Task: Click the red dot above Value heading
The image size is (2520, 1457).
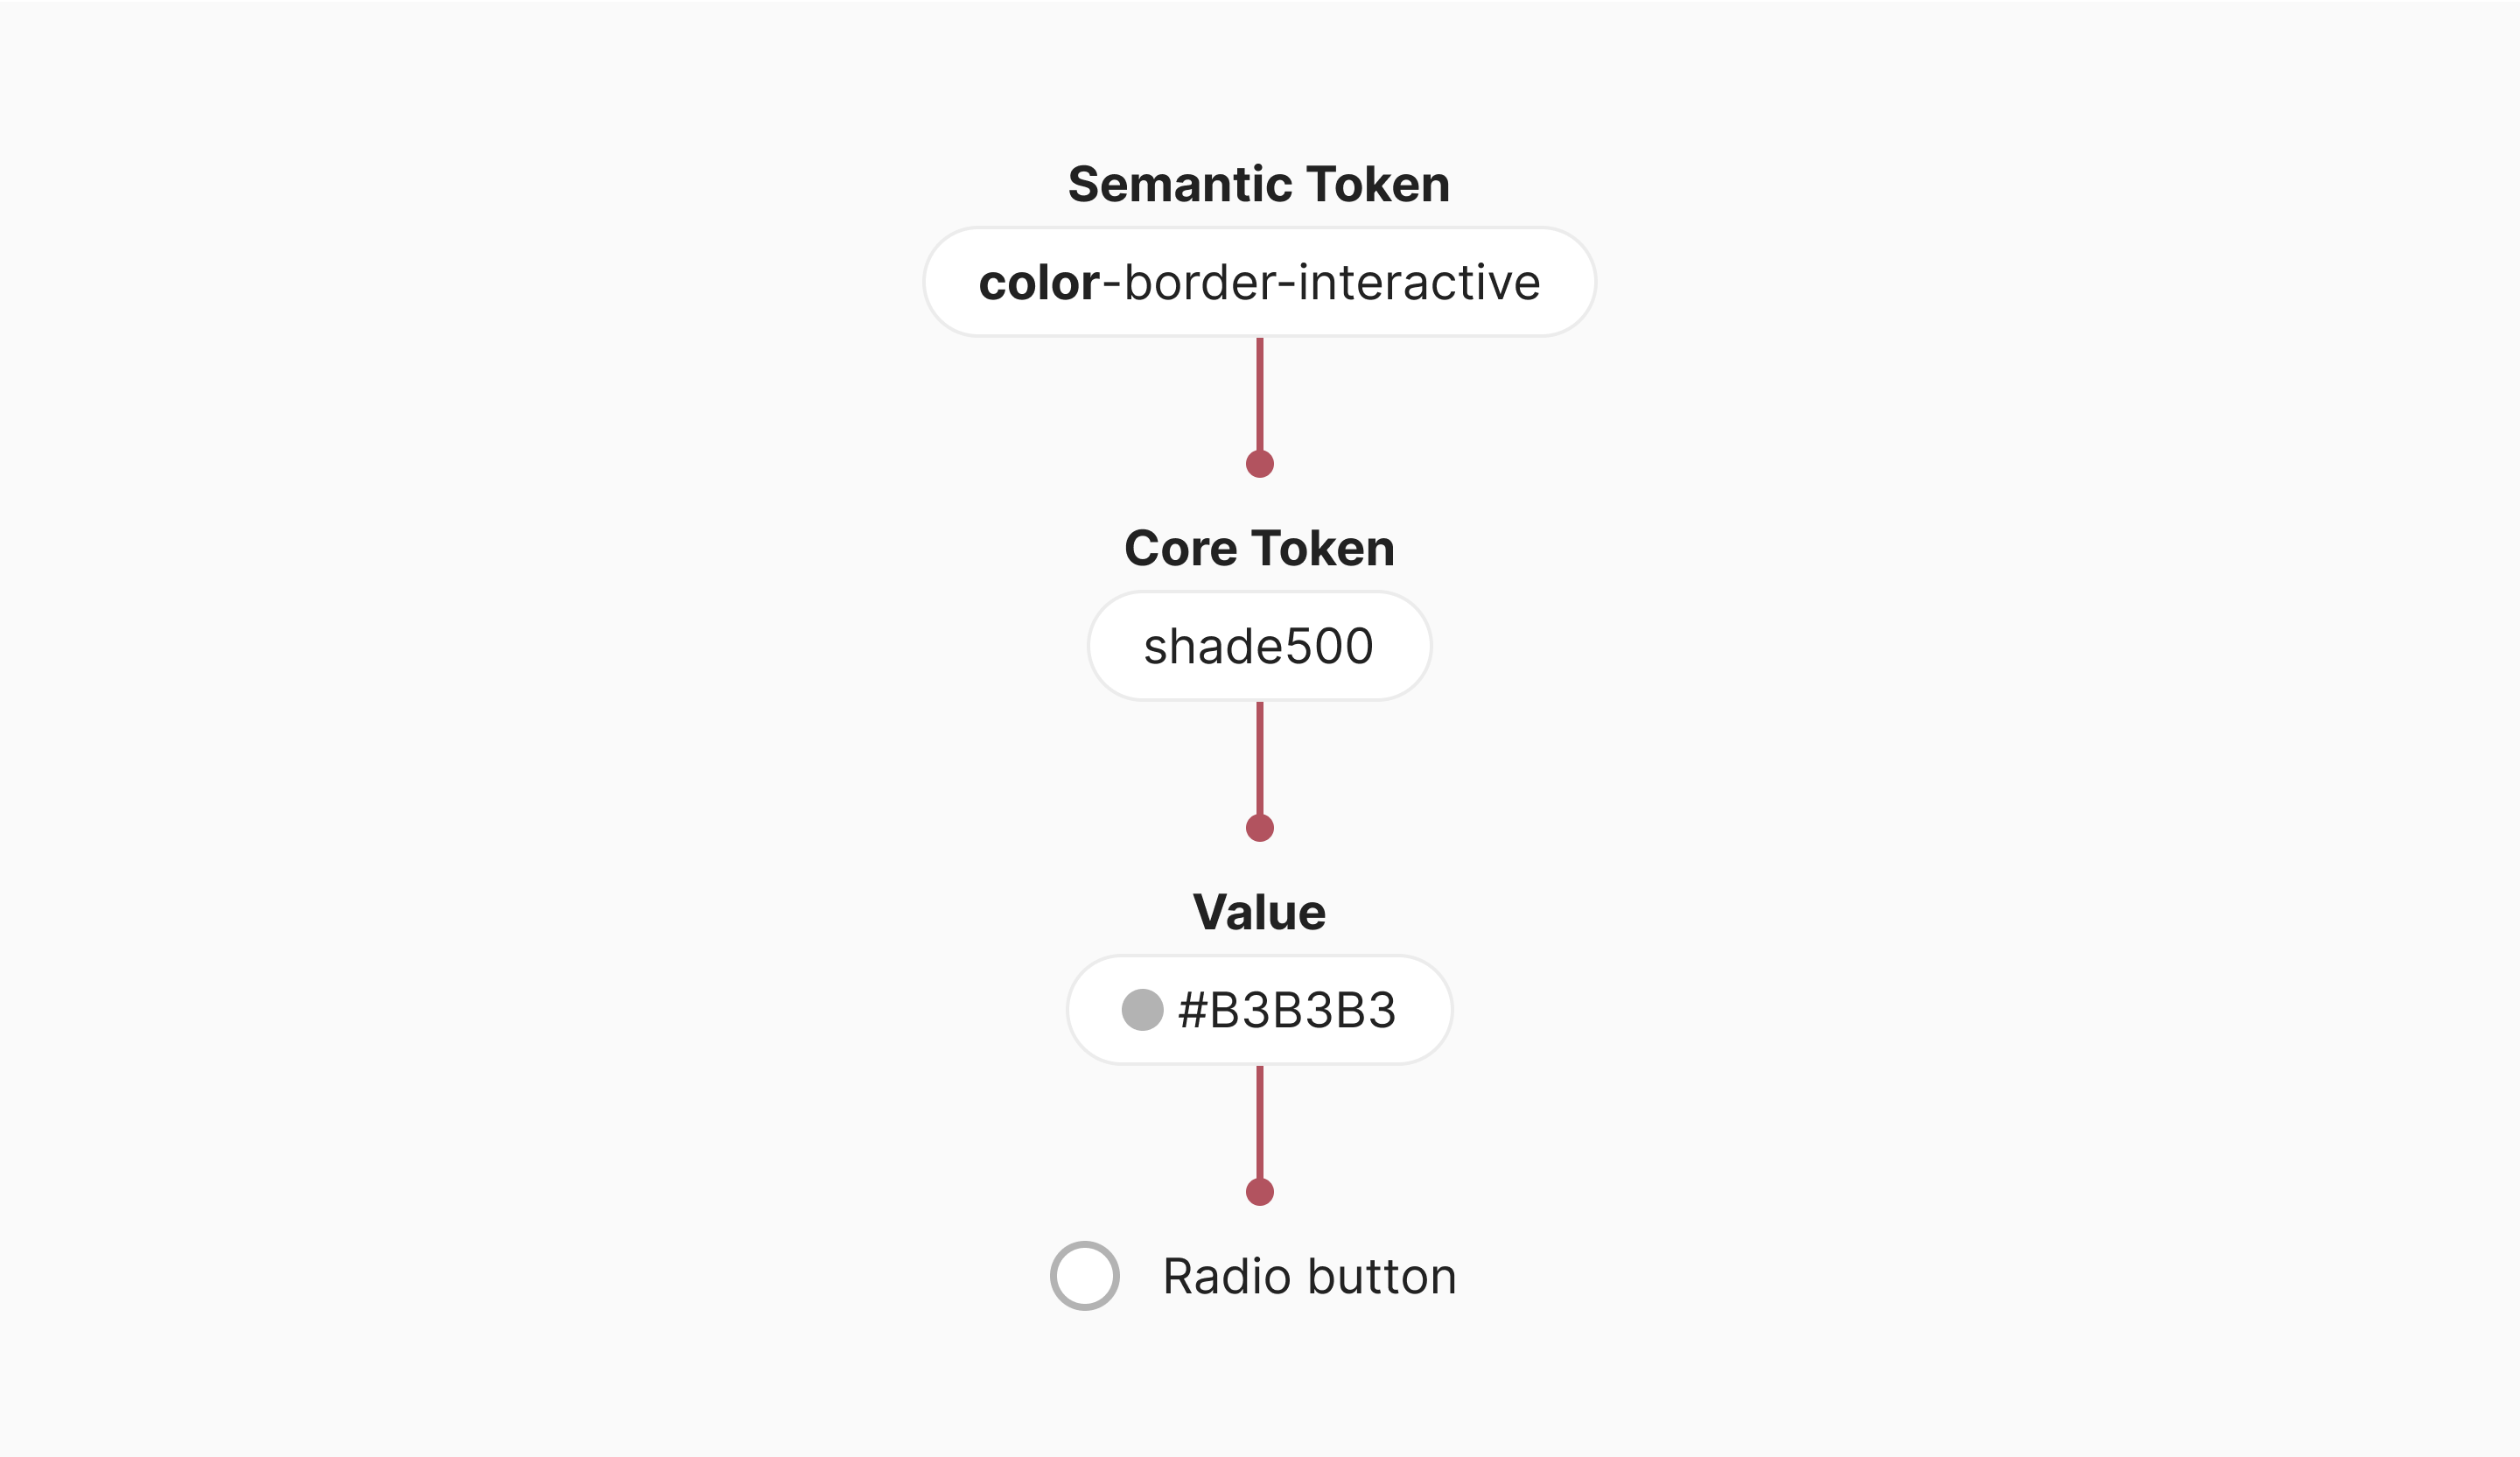Action: [1260, 828]
